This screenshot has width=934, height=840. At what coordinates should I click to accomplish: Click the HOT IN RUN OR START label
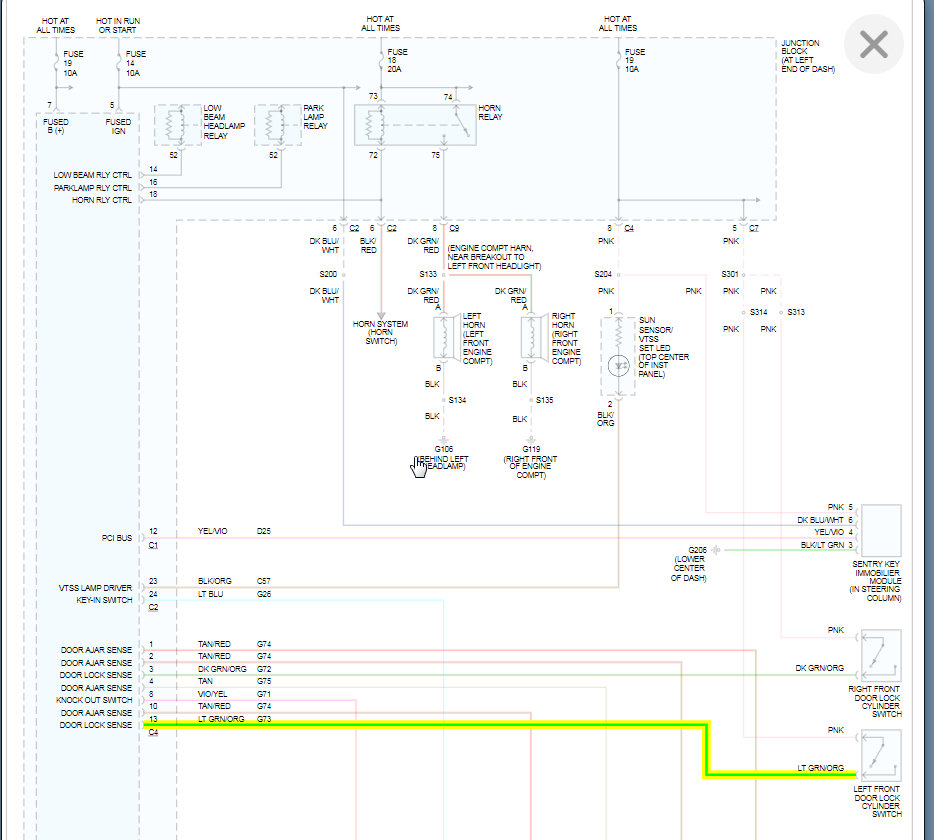click(x=118, y=25)
